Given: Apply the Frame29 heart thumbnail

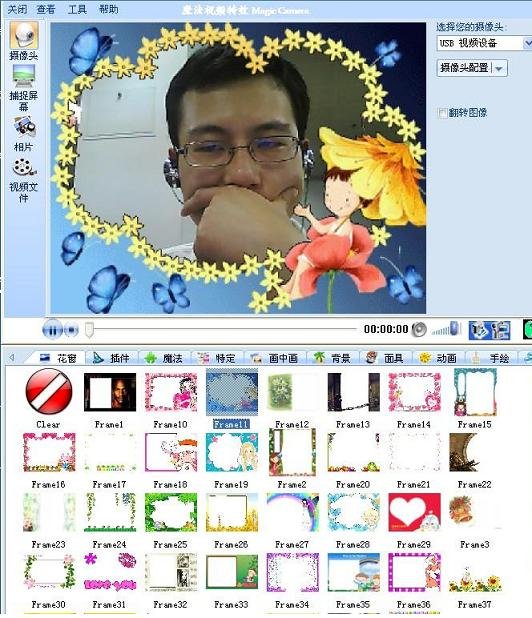Looking at the screenshot, I should tap(415, 512).
